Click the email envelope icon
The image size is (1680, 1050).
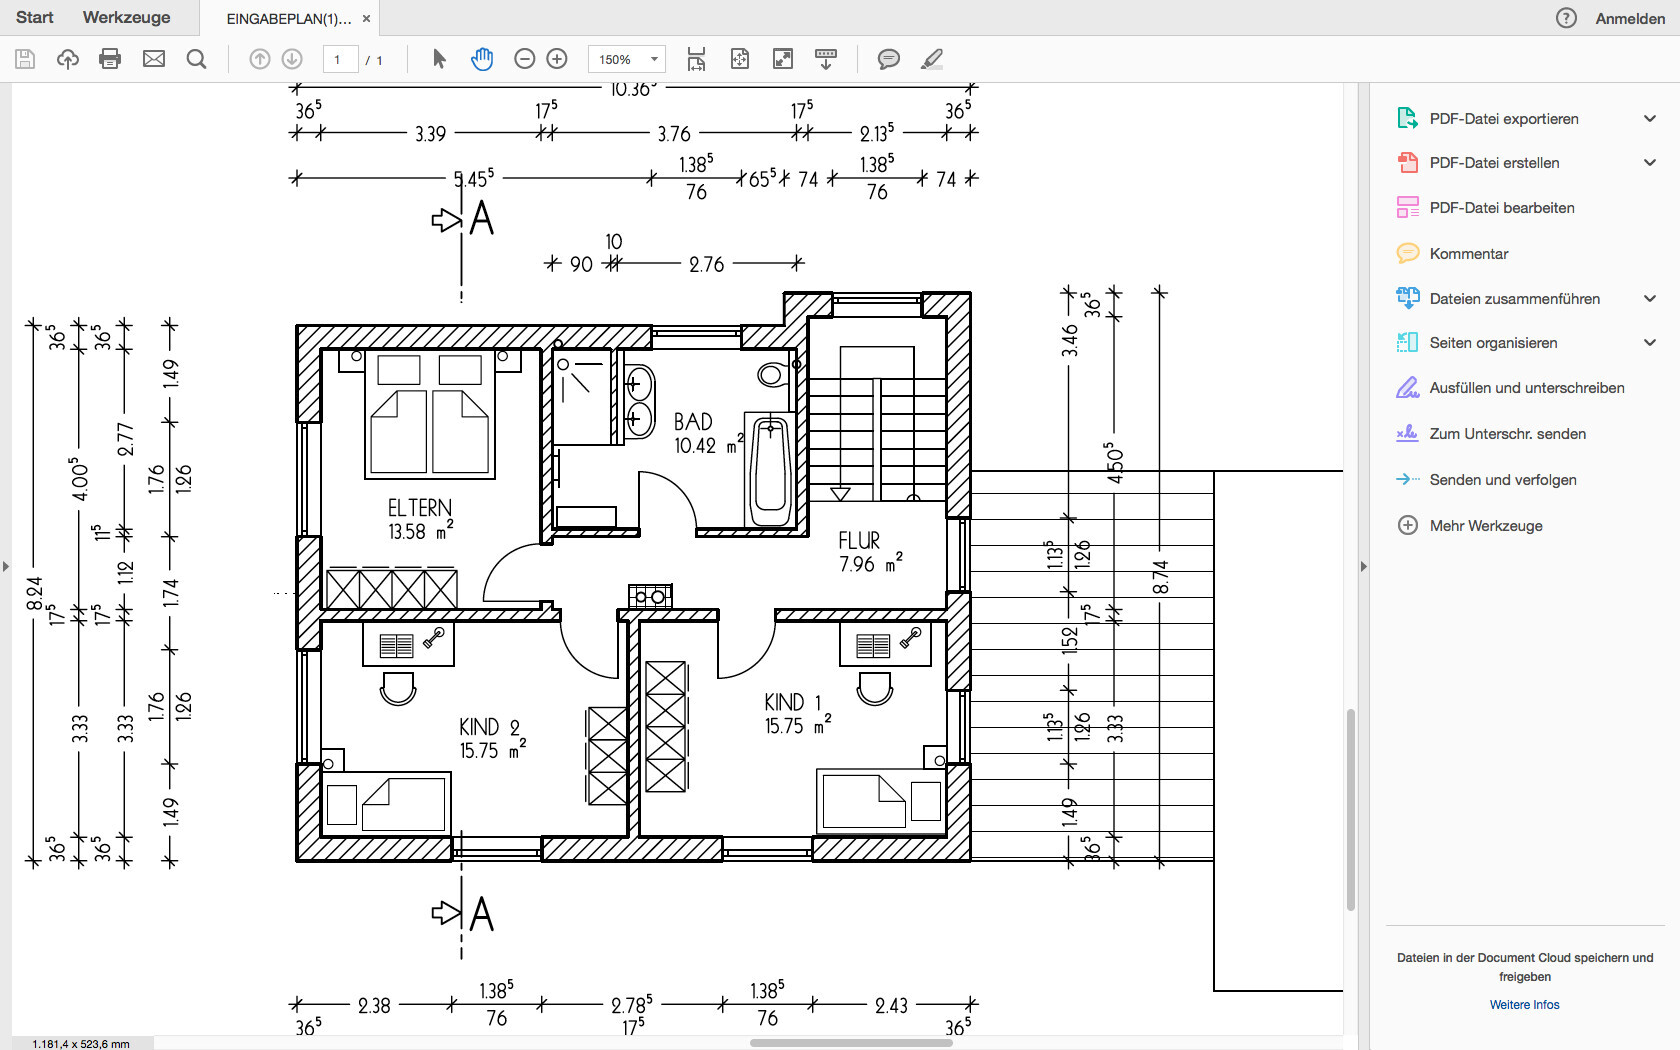pyautogui.click(x=154, y=59)
